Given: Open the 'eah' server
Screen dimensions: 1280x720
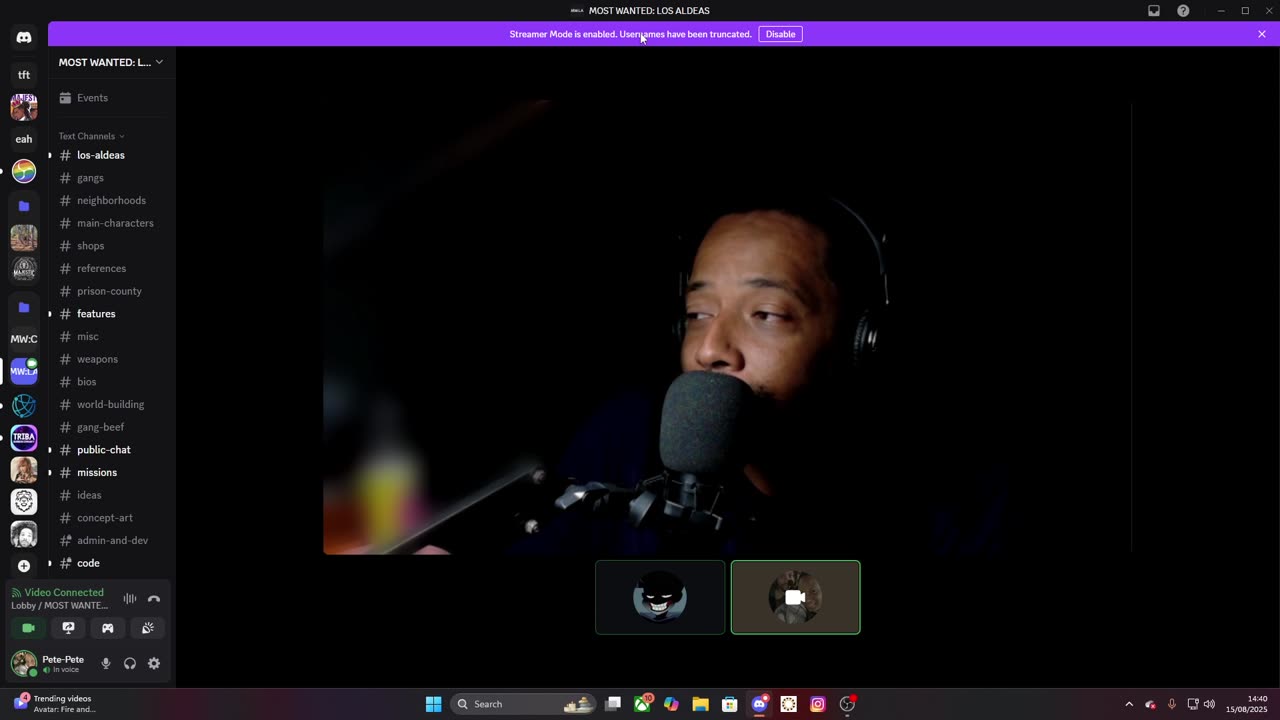Looking at the screenshot, I should [24, 139].
